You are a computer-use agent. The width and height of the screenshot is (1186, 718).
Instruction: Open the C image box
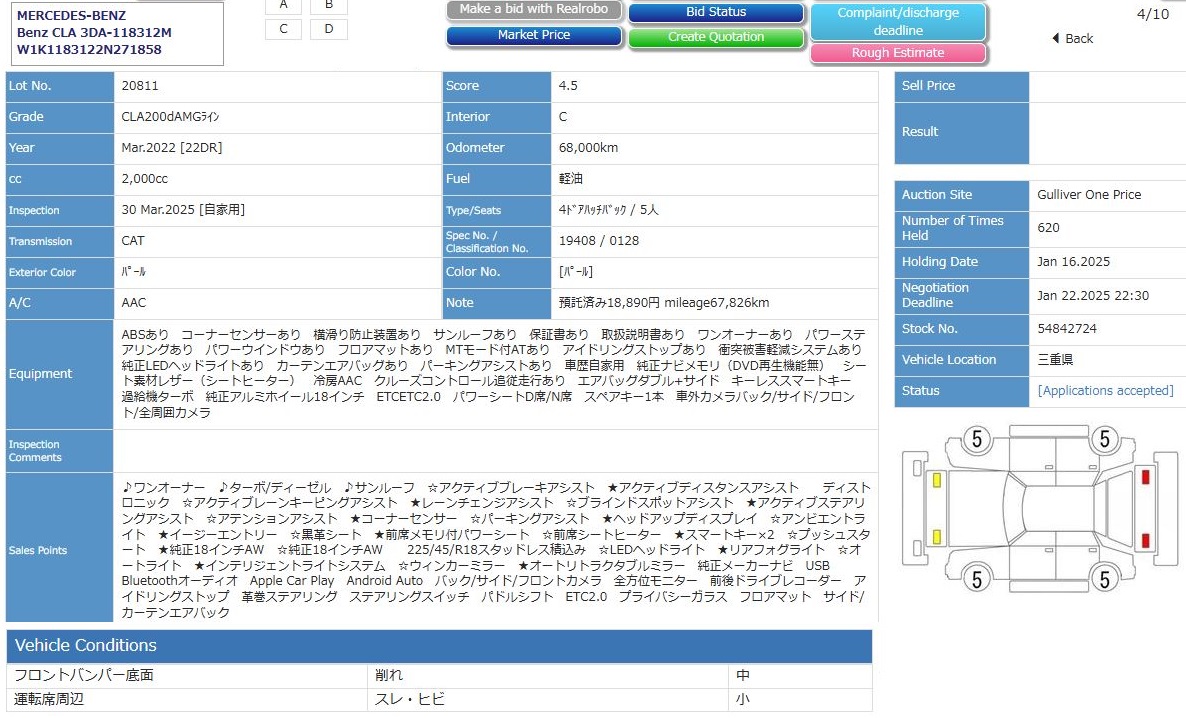284,28
